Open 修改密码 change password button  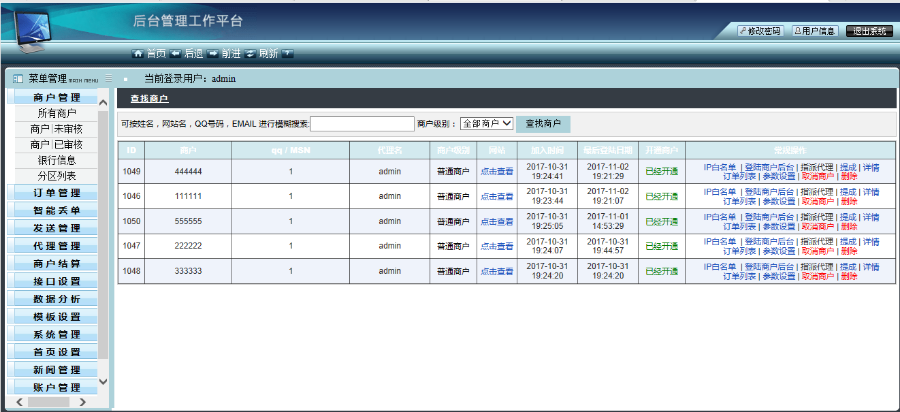point(759,31)
